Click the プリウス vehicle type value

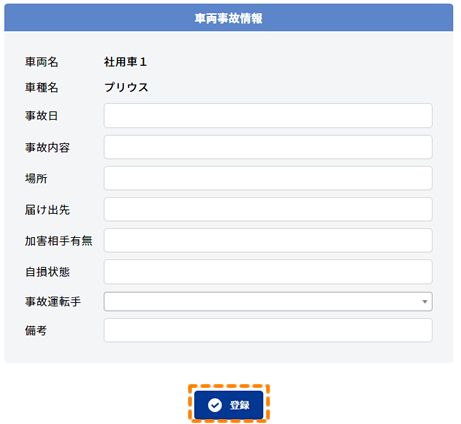[126, 87]
